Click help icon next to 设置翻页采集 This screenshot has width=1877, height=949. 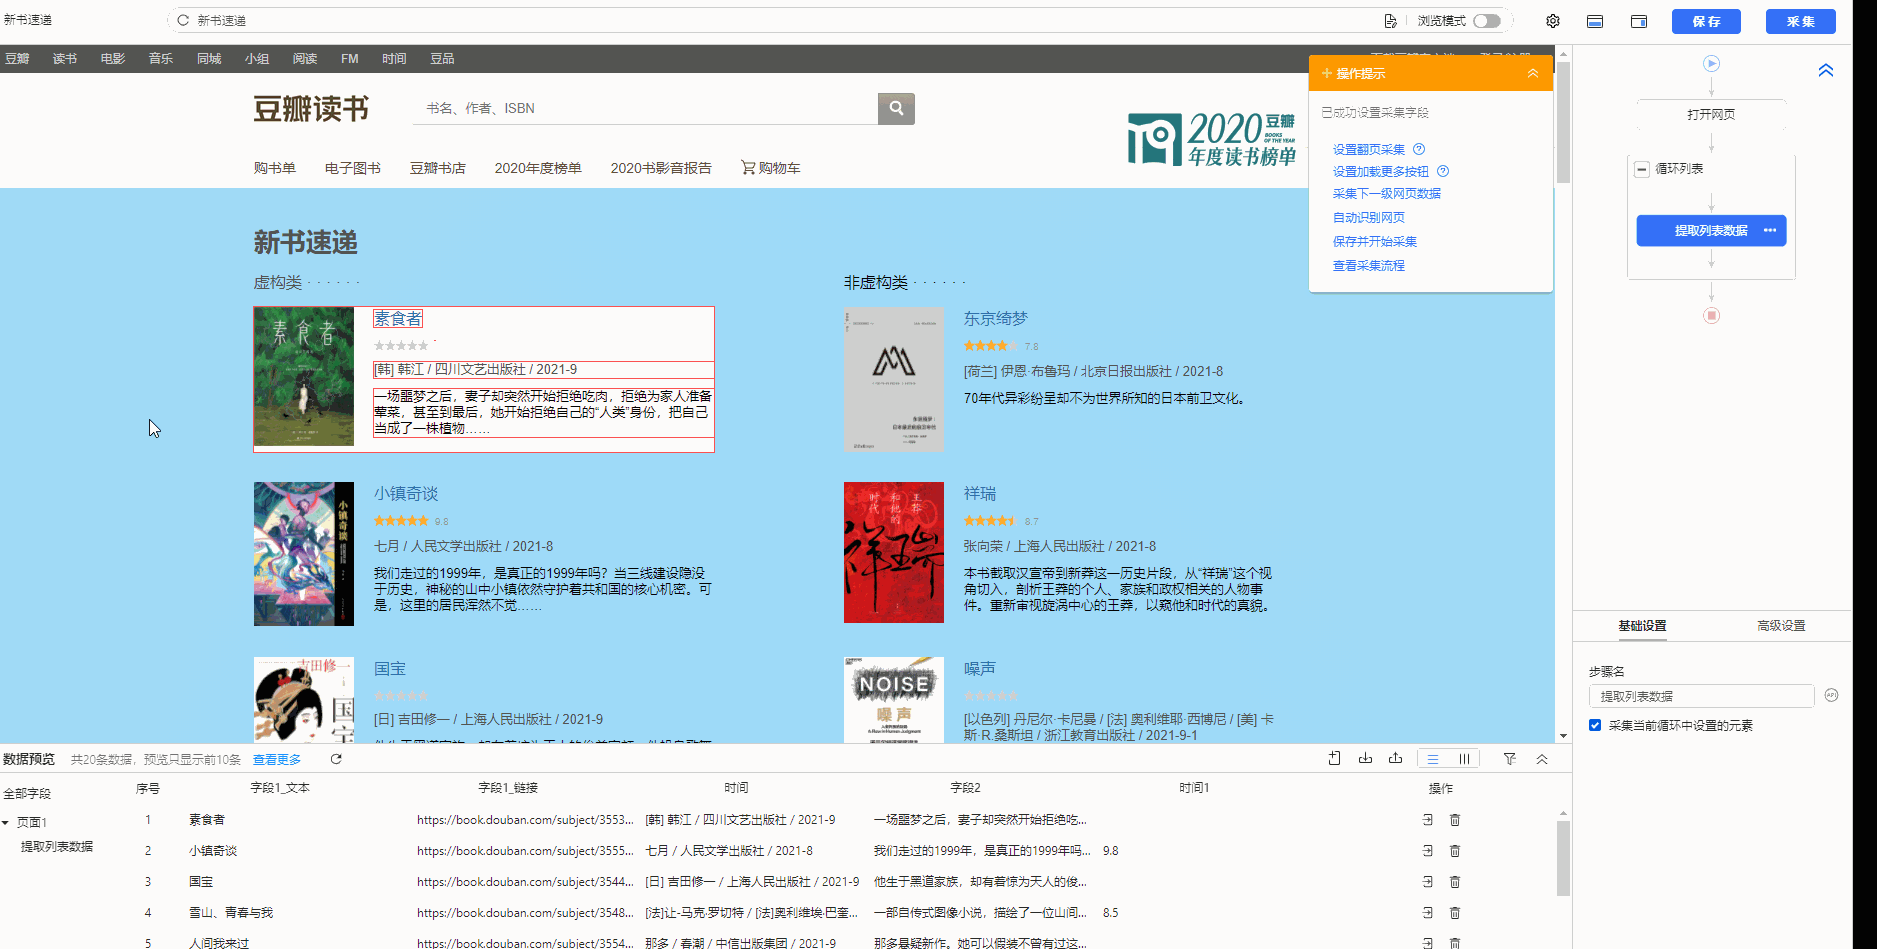coord(1418,149)
